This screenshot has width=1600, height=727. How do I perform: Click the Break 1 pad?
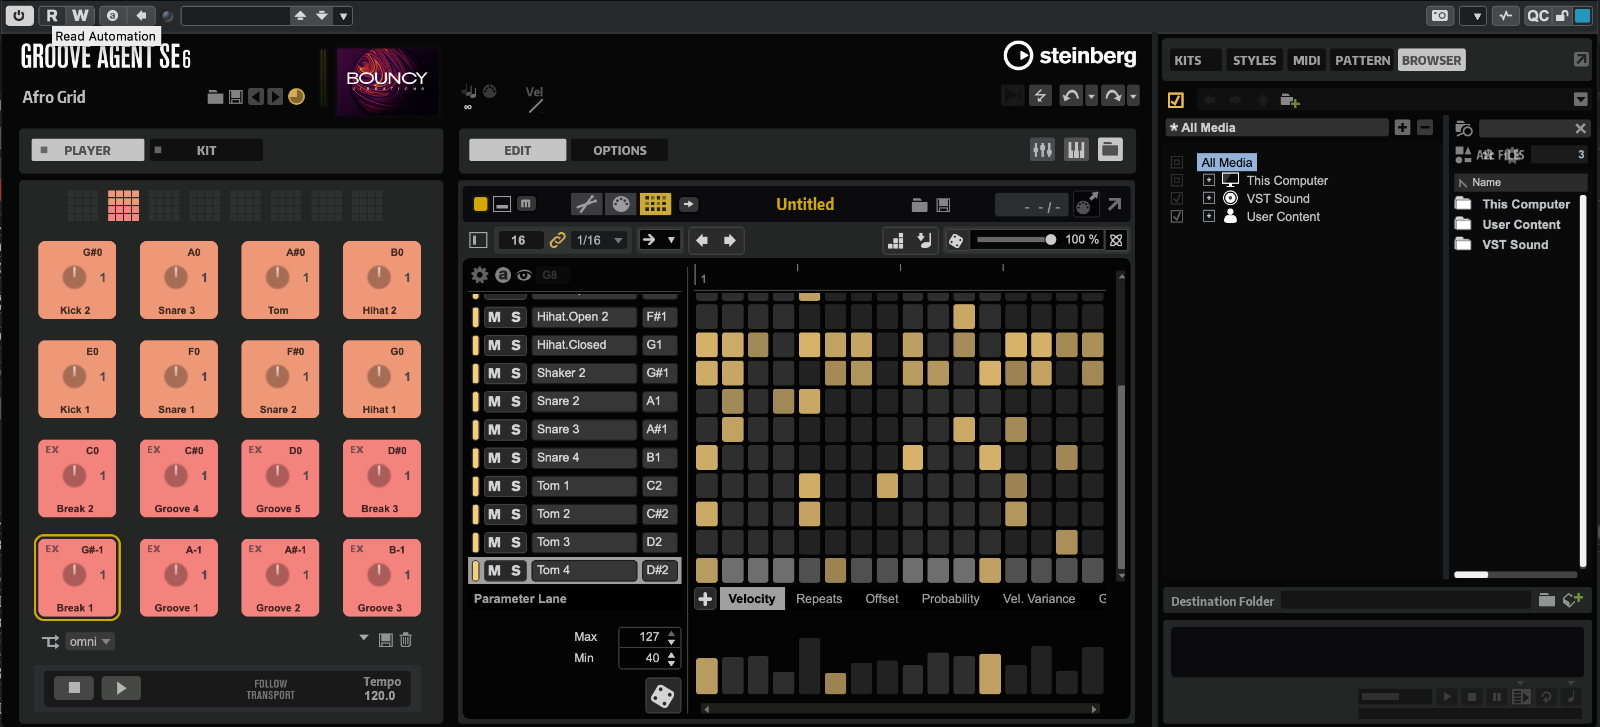point(77,578)
